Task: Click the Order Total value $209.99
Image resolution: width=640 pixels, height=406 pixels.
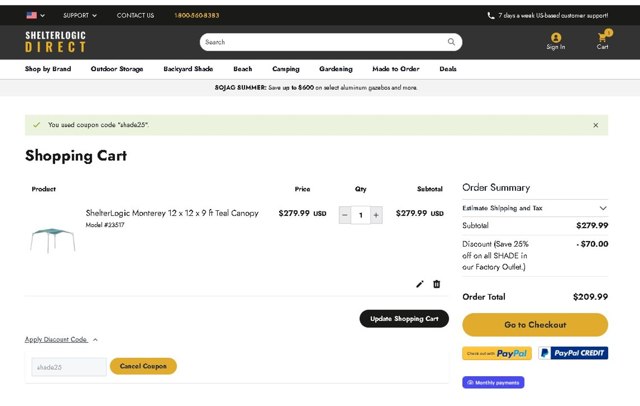Action: (x=590, y=297)
